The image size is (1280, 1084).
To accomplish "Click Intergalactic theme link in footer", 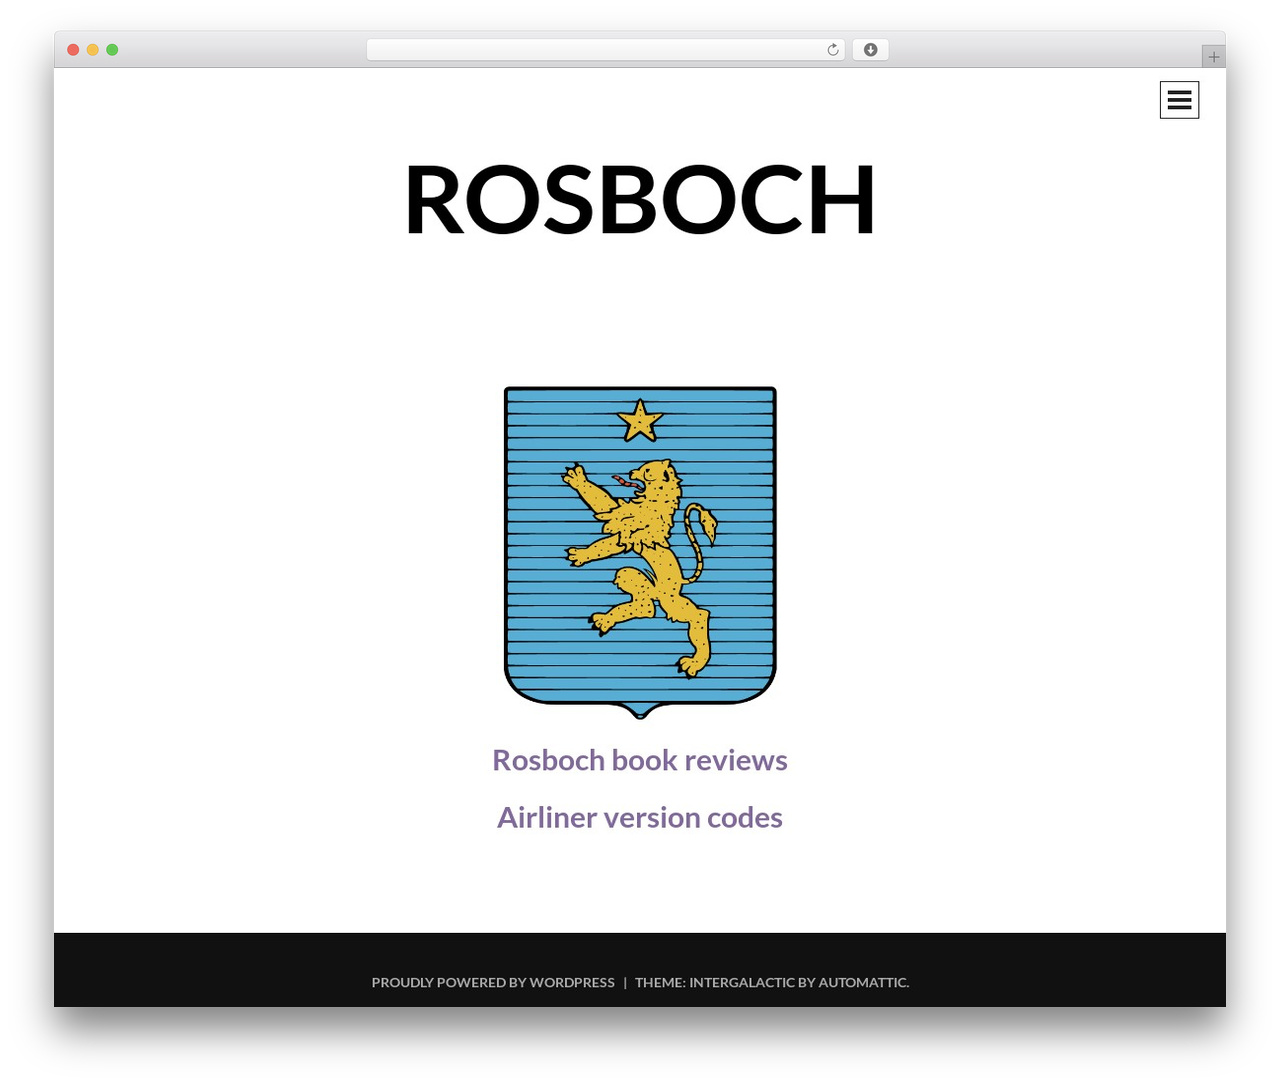I will [741, 982].
